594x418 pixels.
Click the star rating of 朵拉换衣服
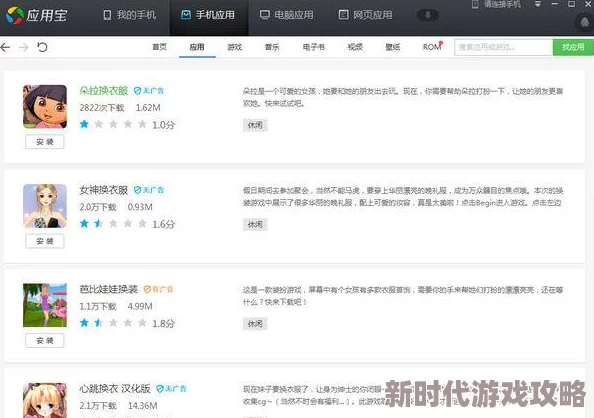(113, 124)
